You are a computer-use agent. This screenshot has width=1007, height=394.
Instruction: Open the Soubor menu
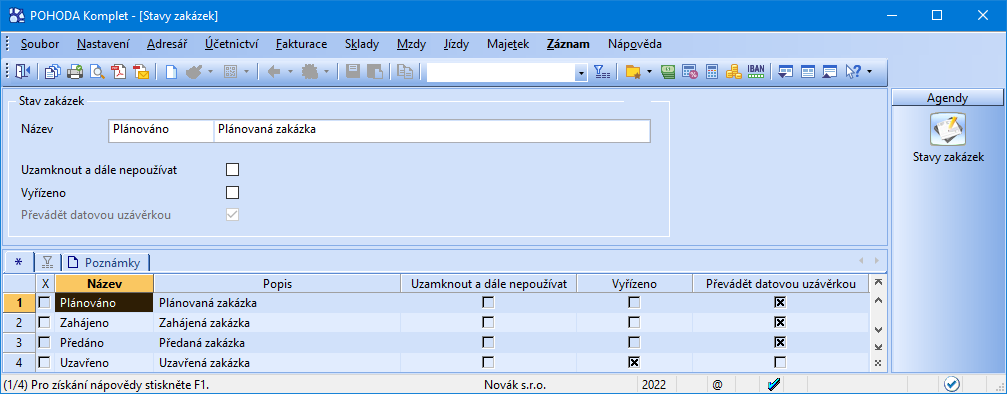pos(40,44)
